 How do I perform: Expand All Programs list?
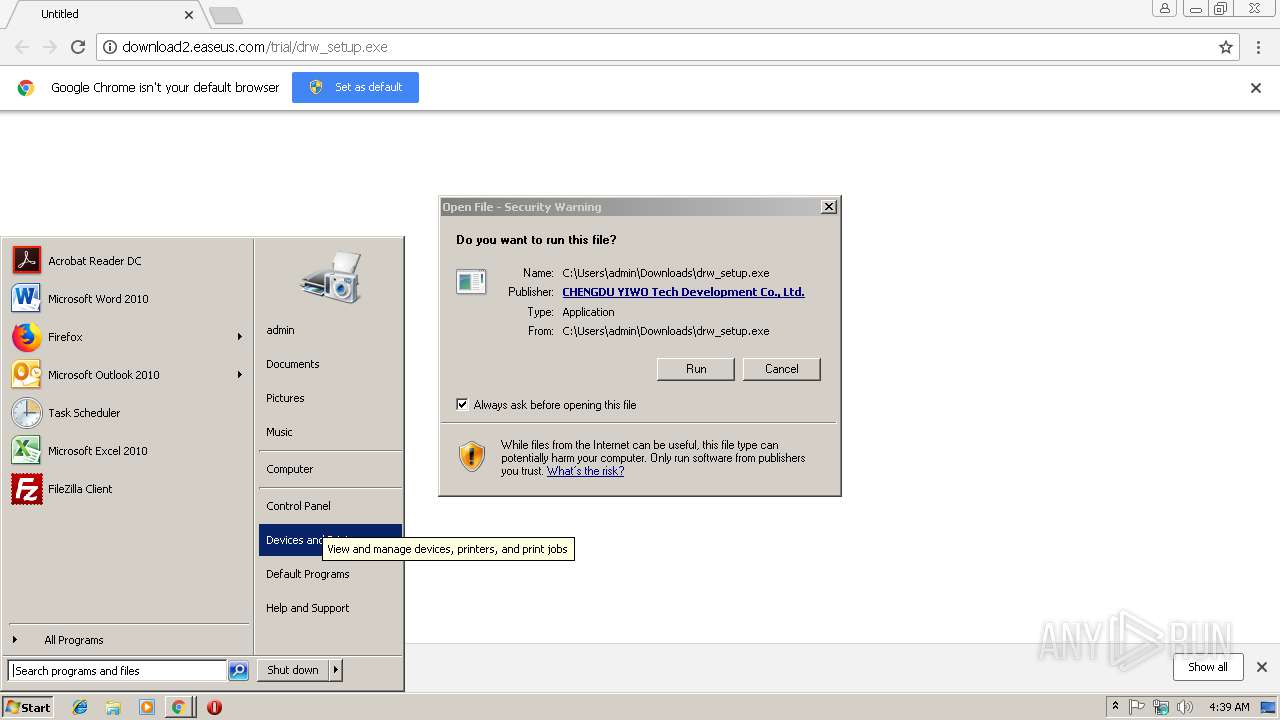coord(127,640)
